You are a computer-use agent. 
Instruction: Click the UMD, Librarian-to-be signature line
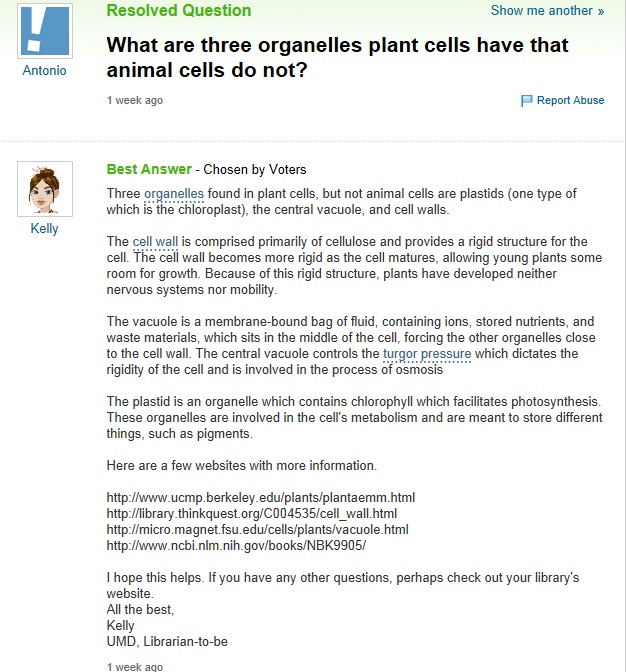167,642
